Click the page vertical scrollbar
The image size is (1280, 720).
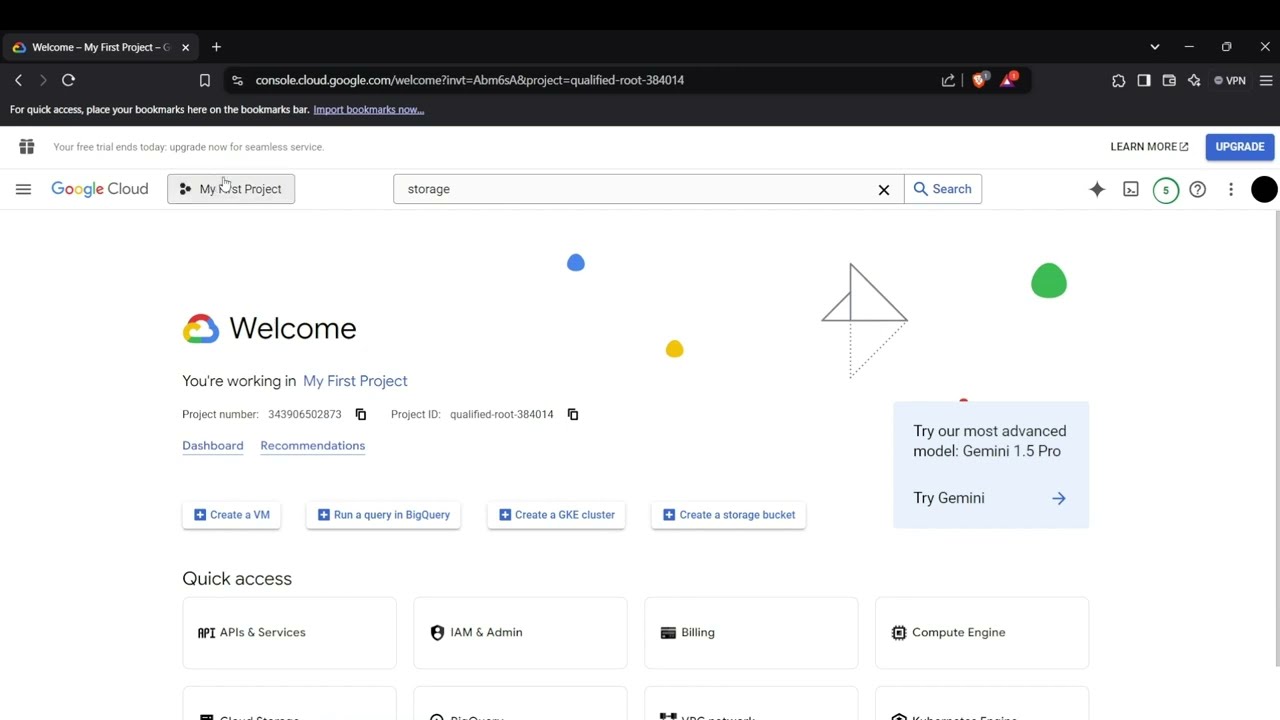(1277, 440)
